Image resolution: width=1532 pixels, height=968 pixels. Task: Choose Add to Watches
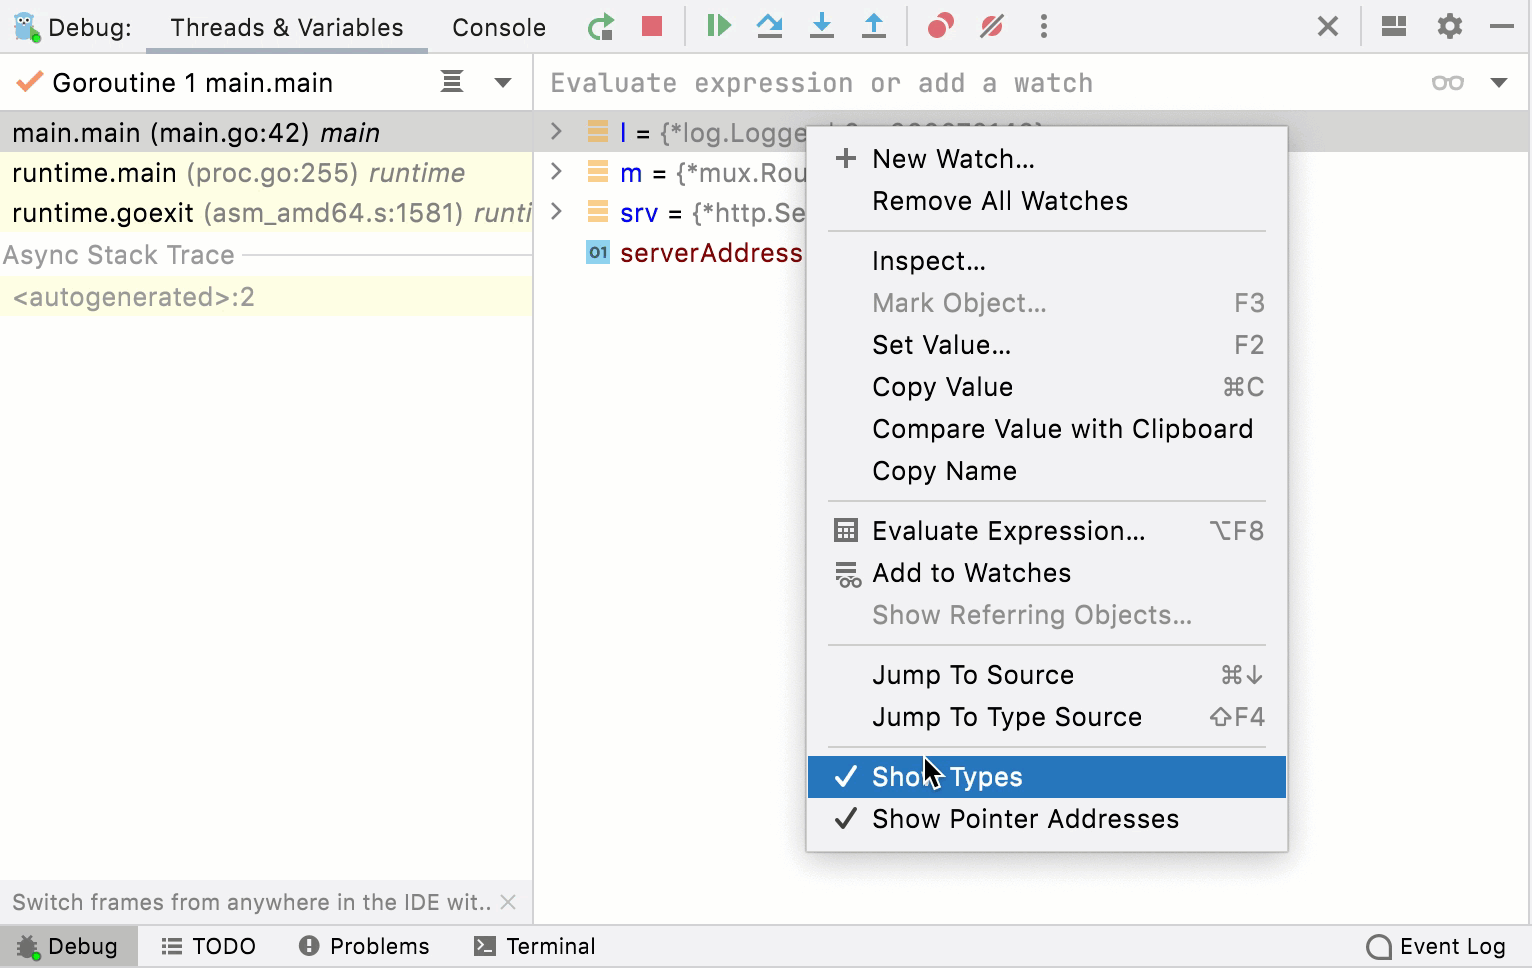970,572
